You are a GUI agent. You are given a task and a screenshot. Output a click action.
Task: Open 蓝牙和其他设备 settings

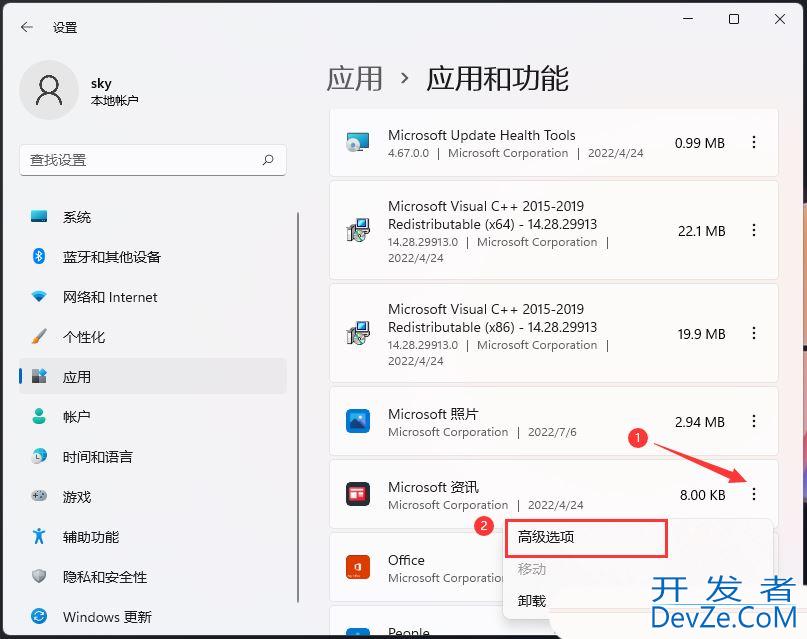[153, 257]
